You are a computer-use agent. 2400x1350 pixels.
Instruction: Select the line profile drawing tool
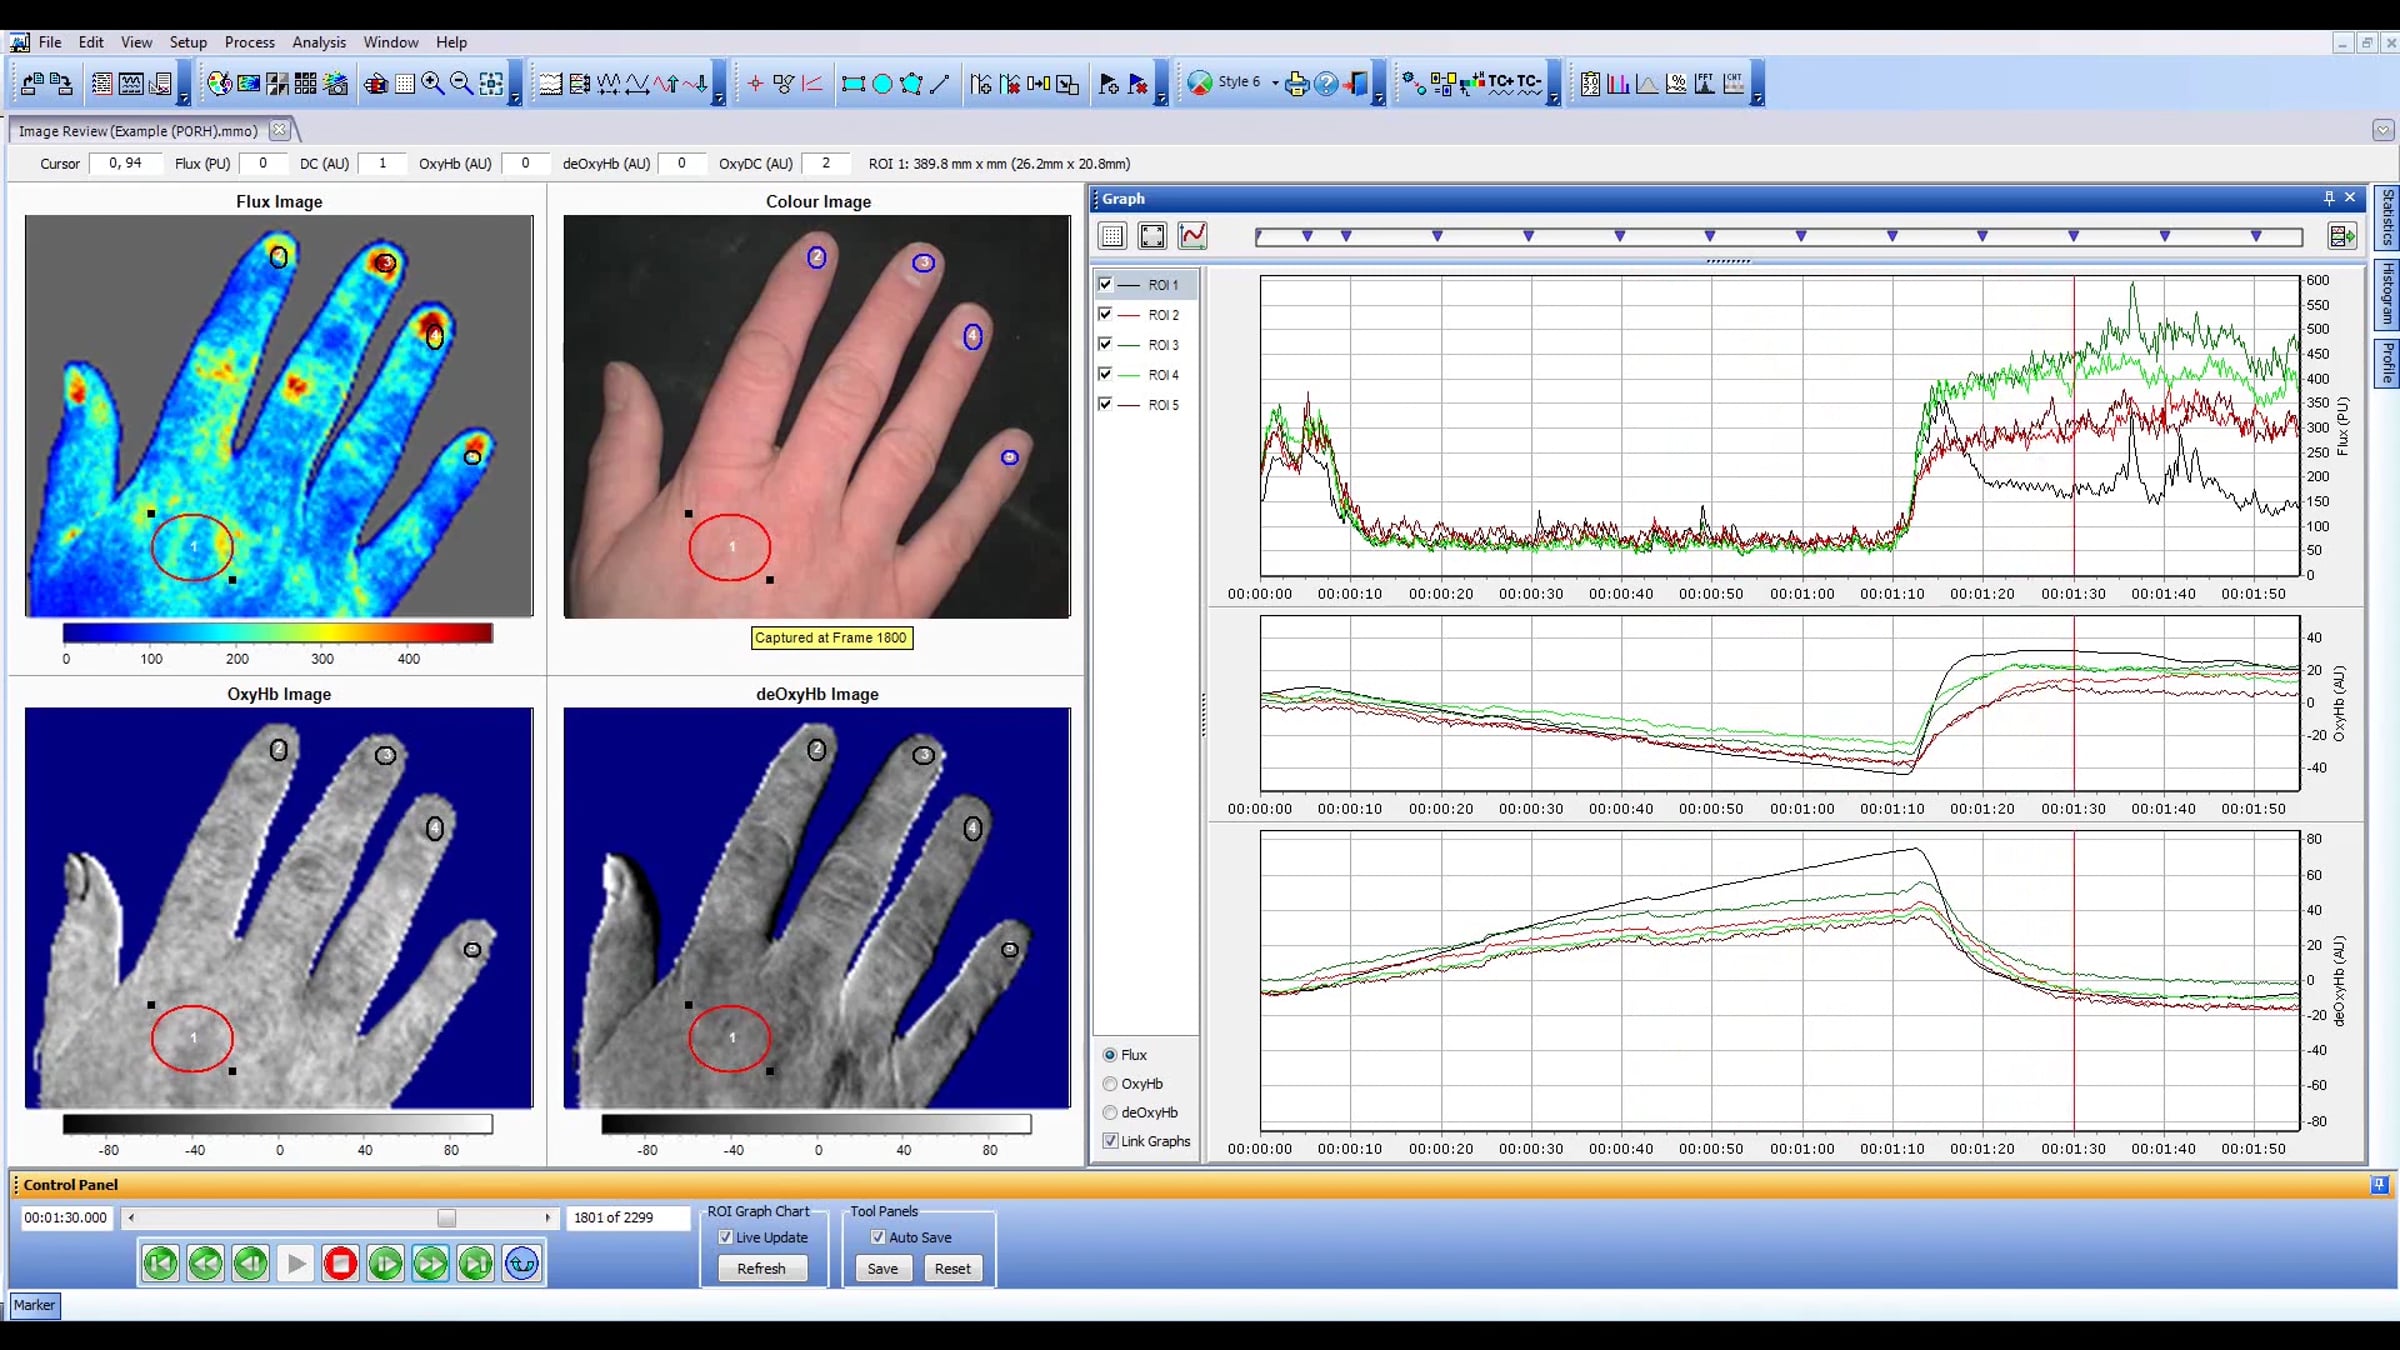pos(939,84)
